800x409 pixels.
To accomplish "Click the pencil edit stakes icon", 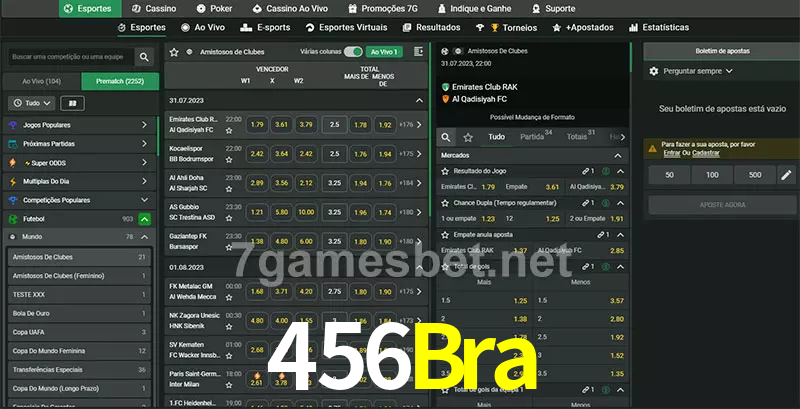I will [x=786, y=175].
